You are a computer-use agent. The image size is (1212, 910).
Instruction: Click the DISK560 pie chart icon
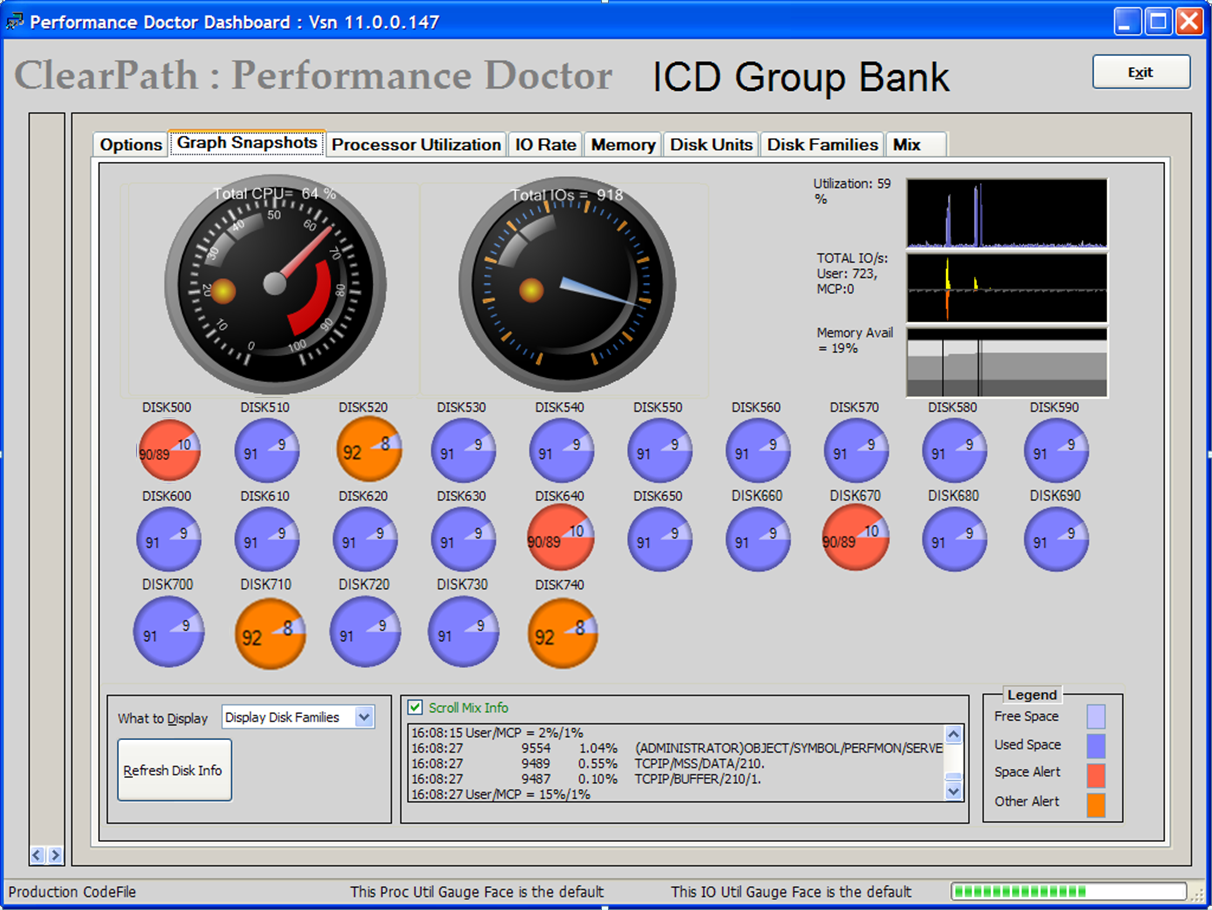point(758,451)
